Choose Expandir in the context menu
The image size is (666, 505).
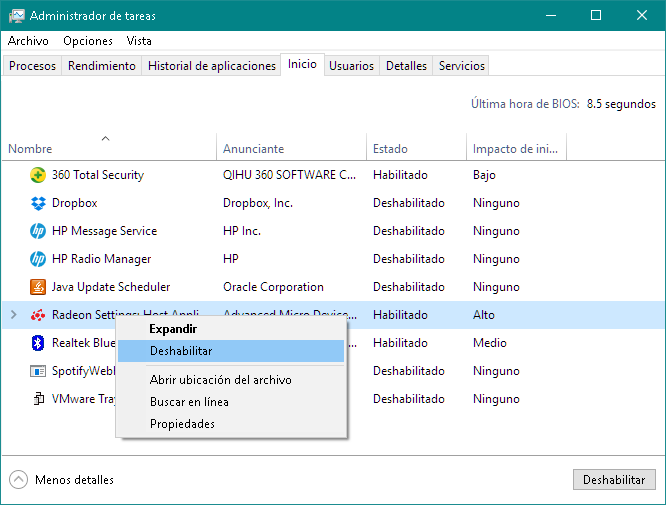pos(173,328)
